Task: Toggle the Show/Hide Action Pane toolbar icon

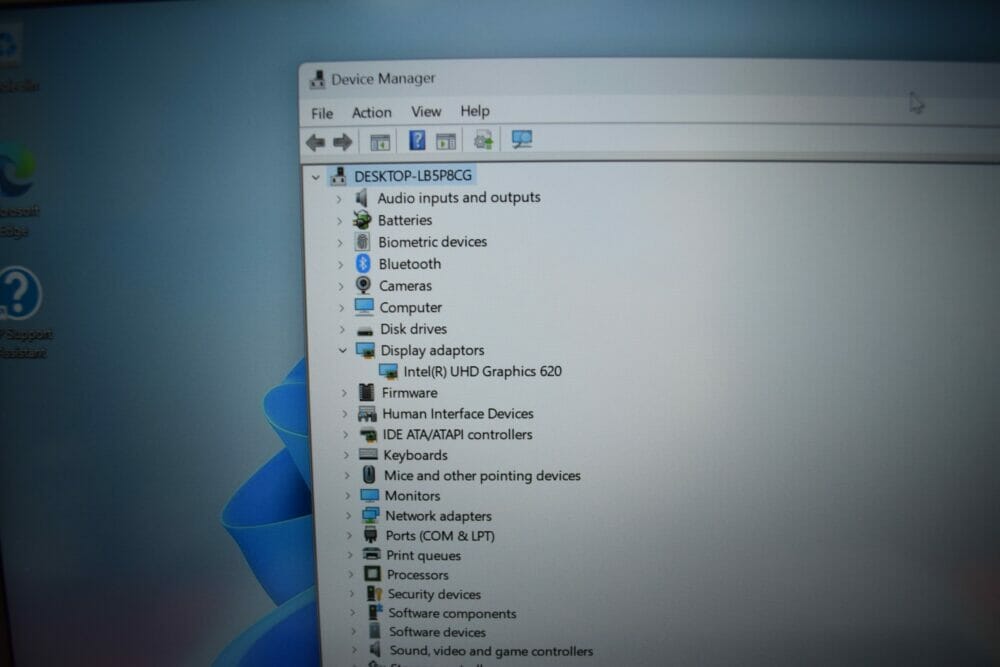Action: (x=446, y=141)
